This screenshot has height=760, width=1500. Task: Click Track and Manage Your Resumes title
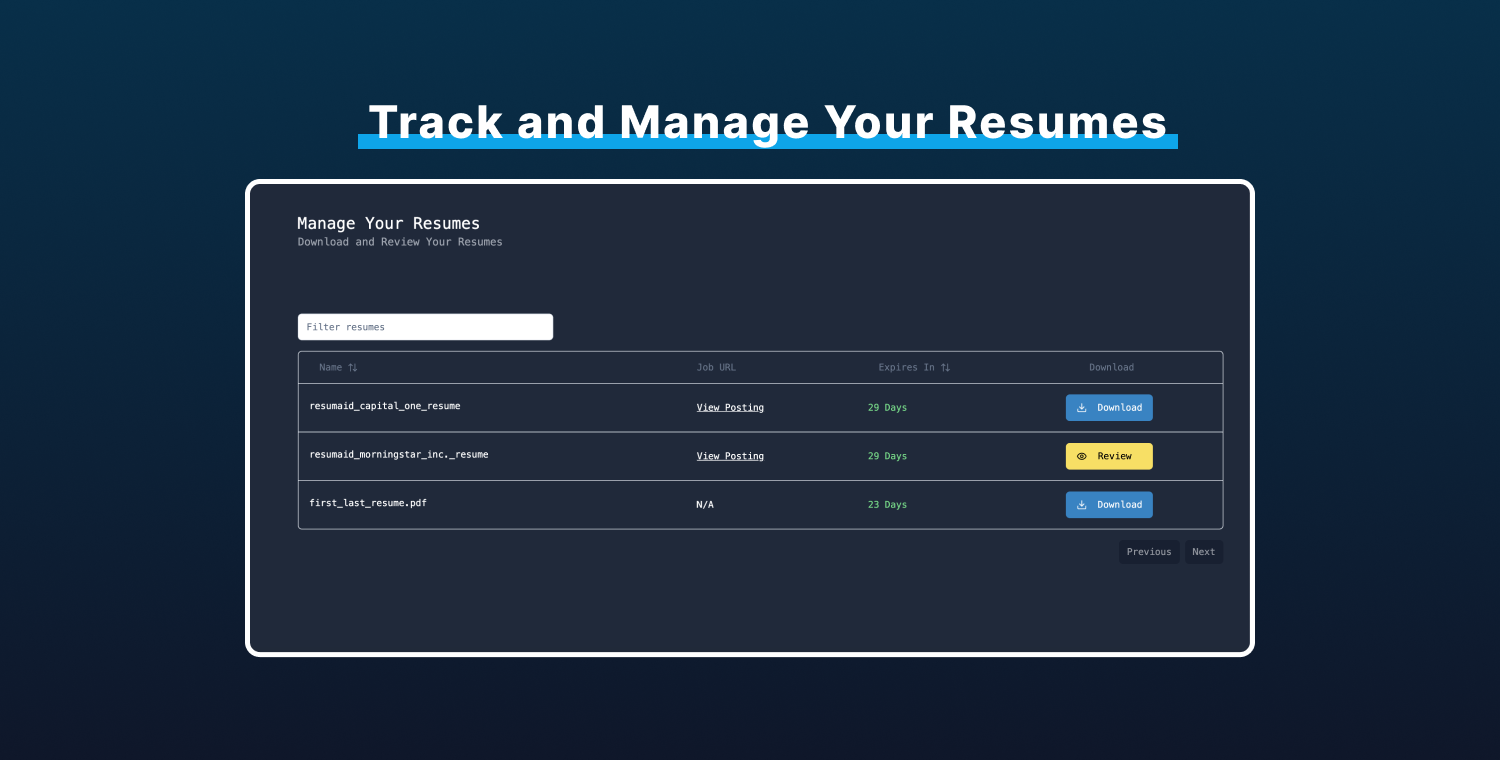click(x=768, y=122)
